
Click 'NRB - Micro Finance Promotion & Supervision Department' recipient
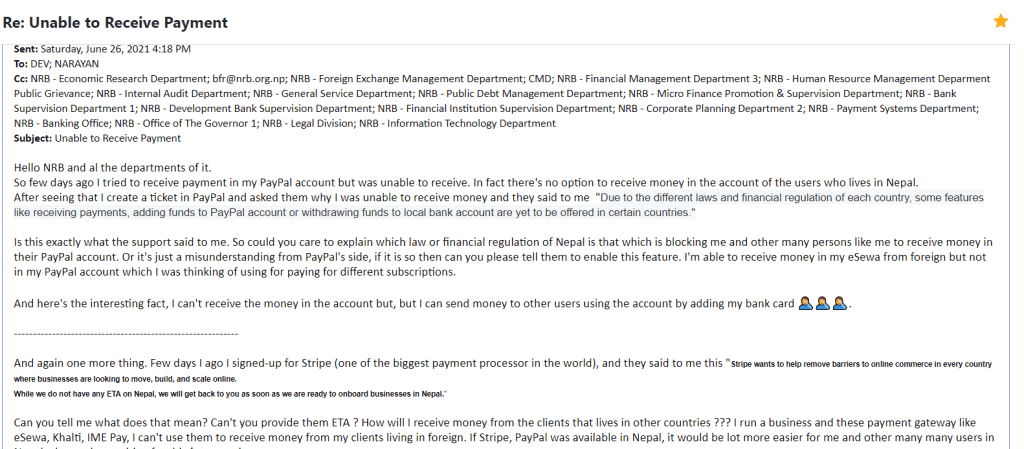point(765,93)
